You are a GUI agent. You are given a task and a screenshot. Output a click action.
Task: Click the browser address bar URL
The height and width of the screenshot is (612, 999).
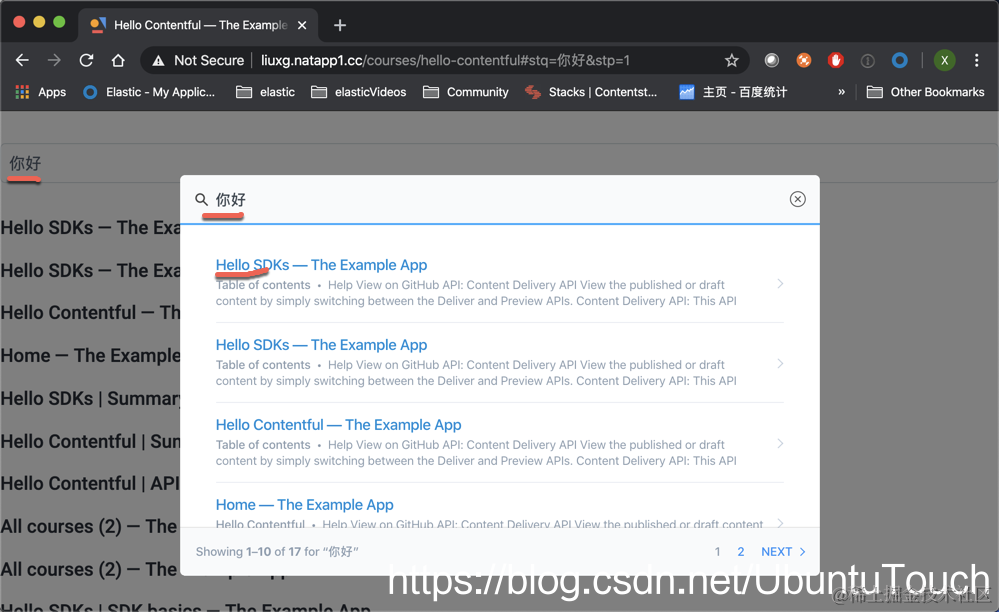(445, 60)
